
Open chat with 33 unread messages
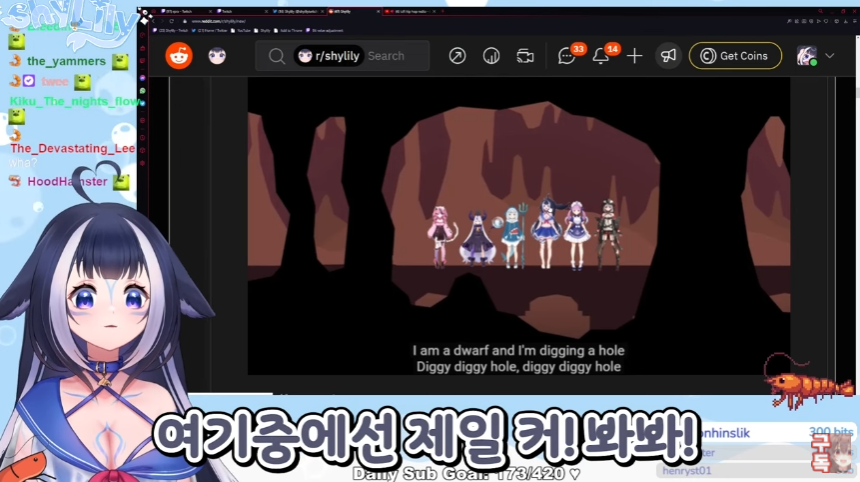(x=567, y=56)
